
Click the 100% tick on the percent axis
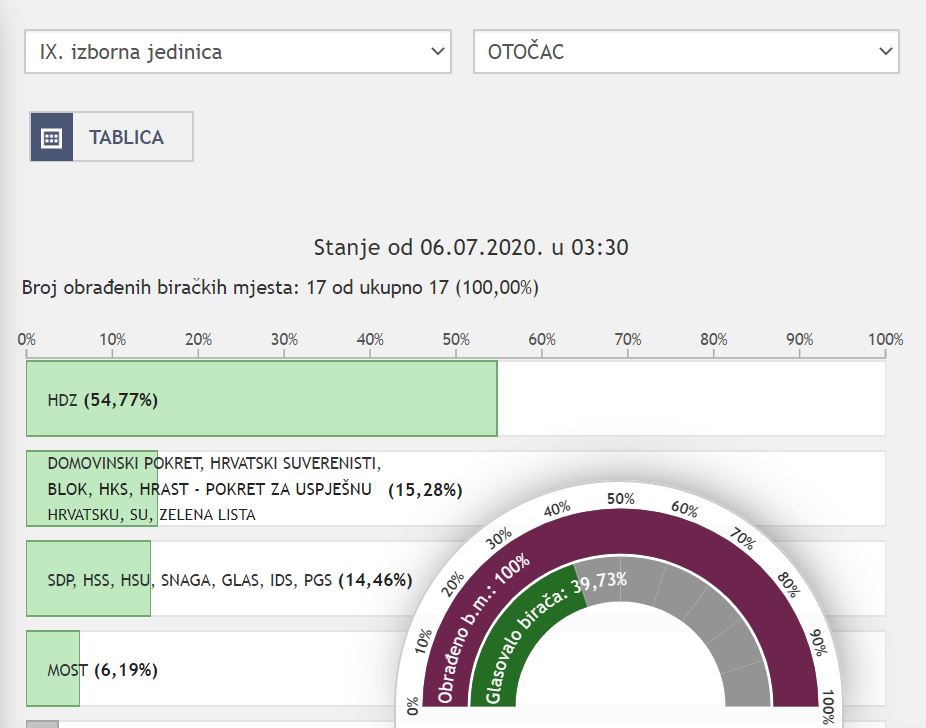tap(884, 340)
